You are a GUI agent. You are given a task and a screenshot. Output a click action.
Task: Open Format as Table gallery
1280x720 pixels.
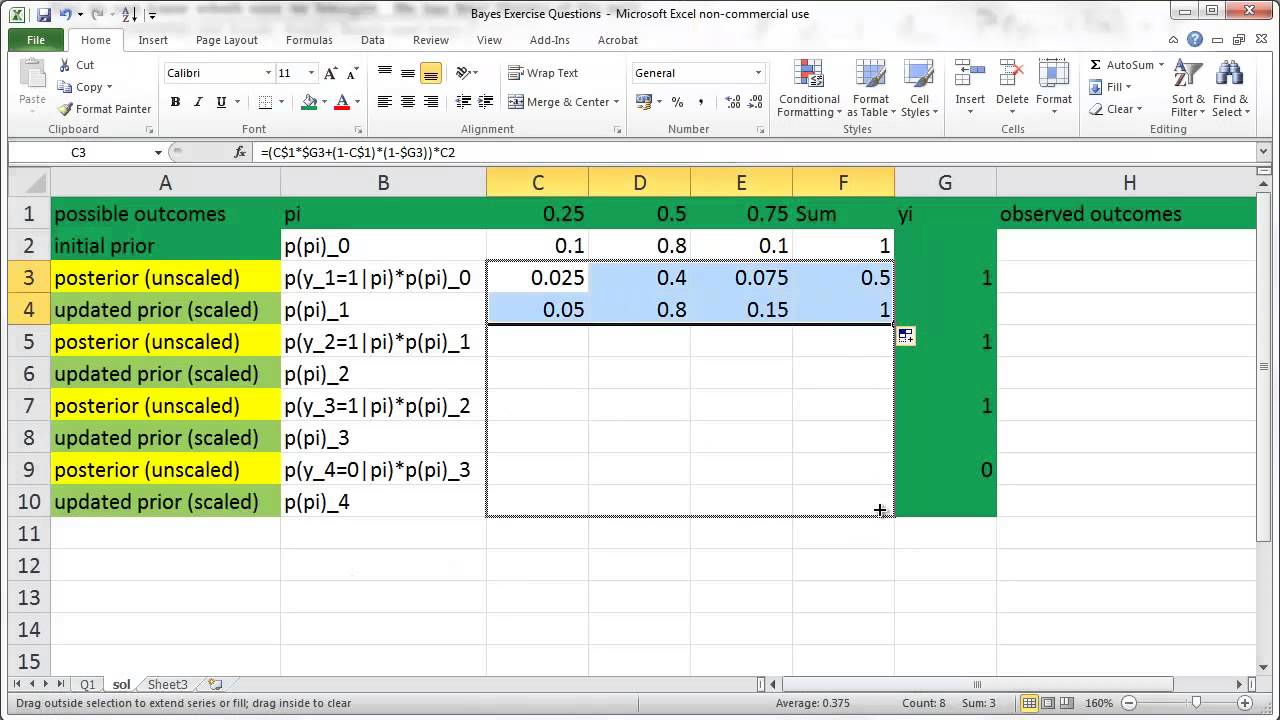tap(870, 89)
